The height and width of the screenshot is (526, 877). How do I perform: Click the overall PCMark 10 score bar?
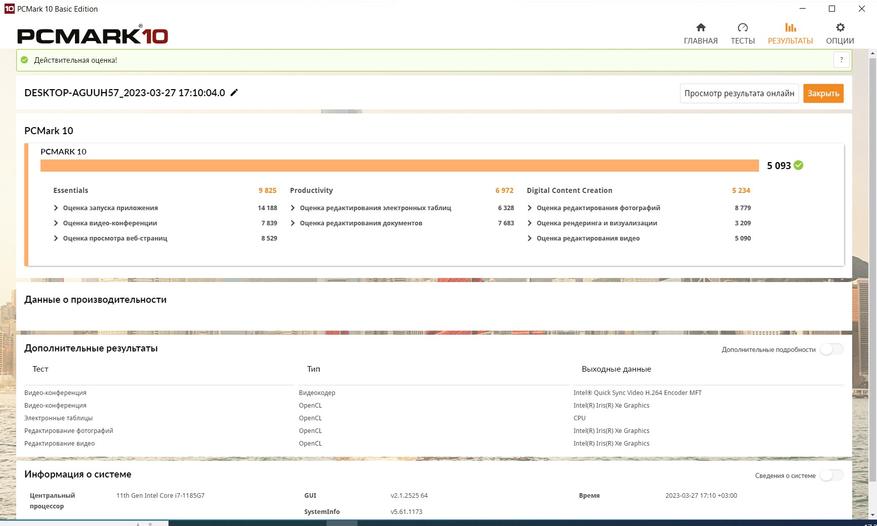[399, 166]
